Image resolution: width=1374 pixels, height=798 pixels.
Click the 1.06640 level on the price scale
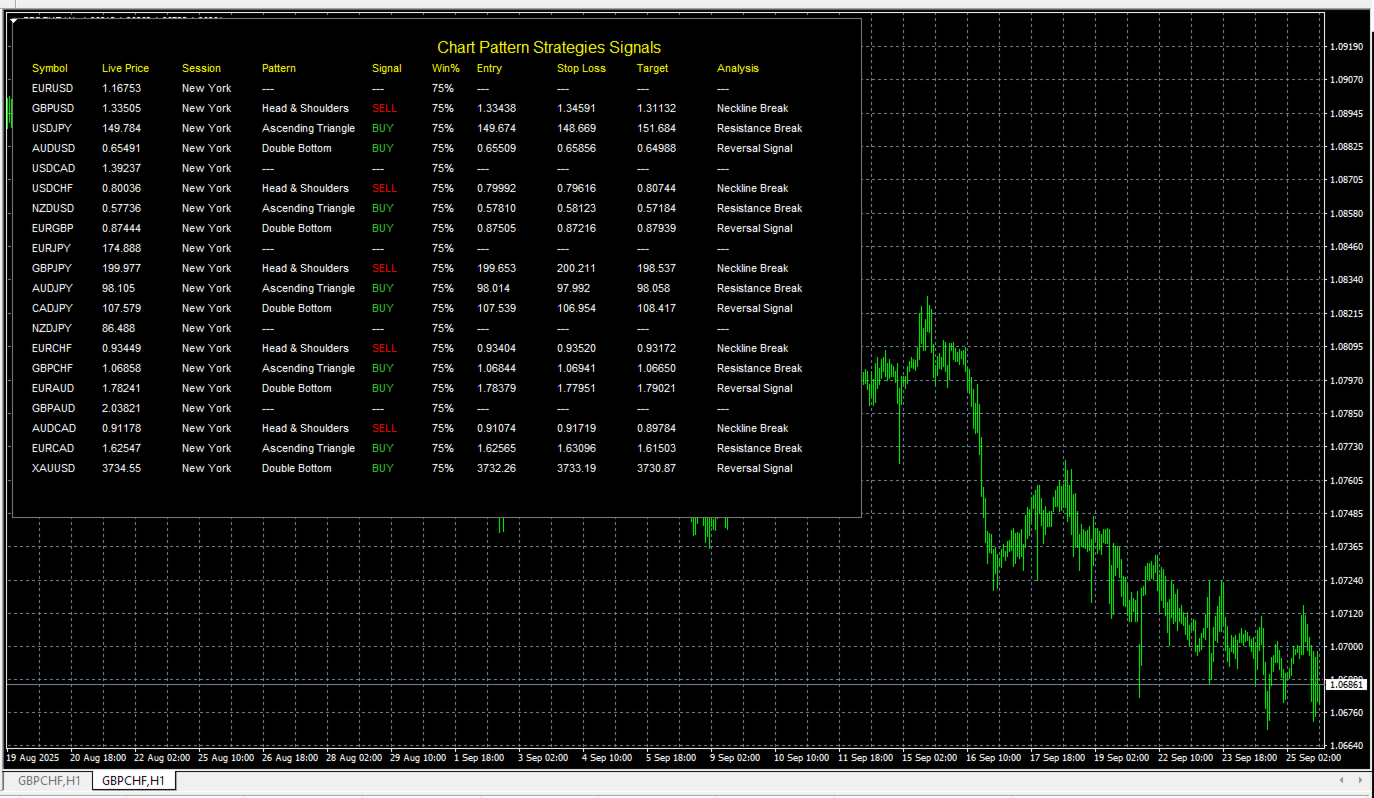[x=1347, y=746]
